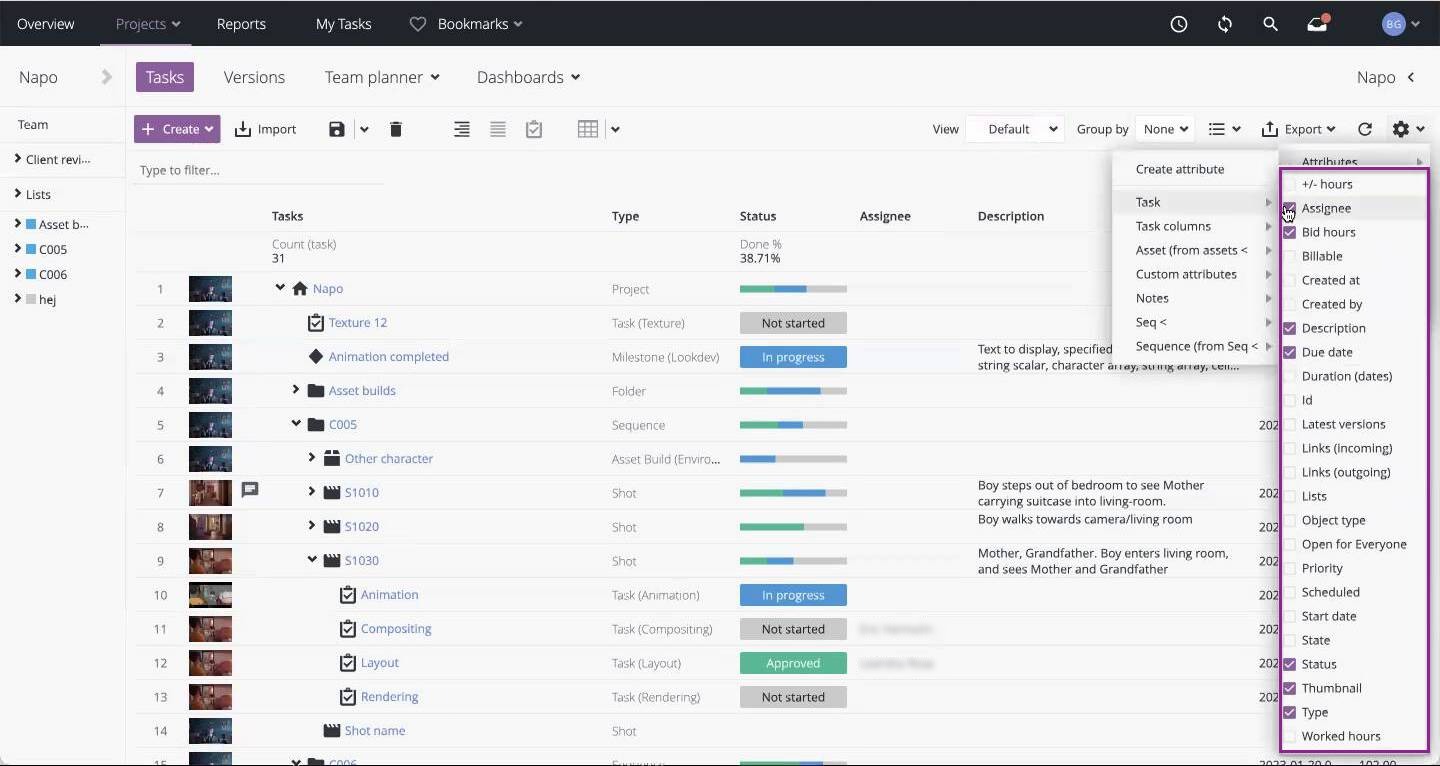Image resolution: width=1440 pixels, height=766 pixels.
Task: Open the Default view dropdown
Action: point(1015,129)
